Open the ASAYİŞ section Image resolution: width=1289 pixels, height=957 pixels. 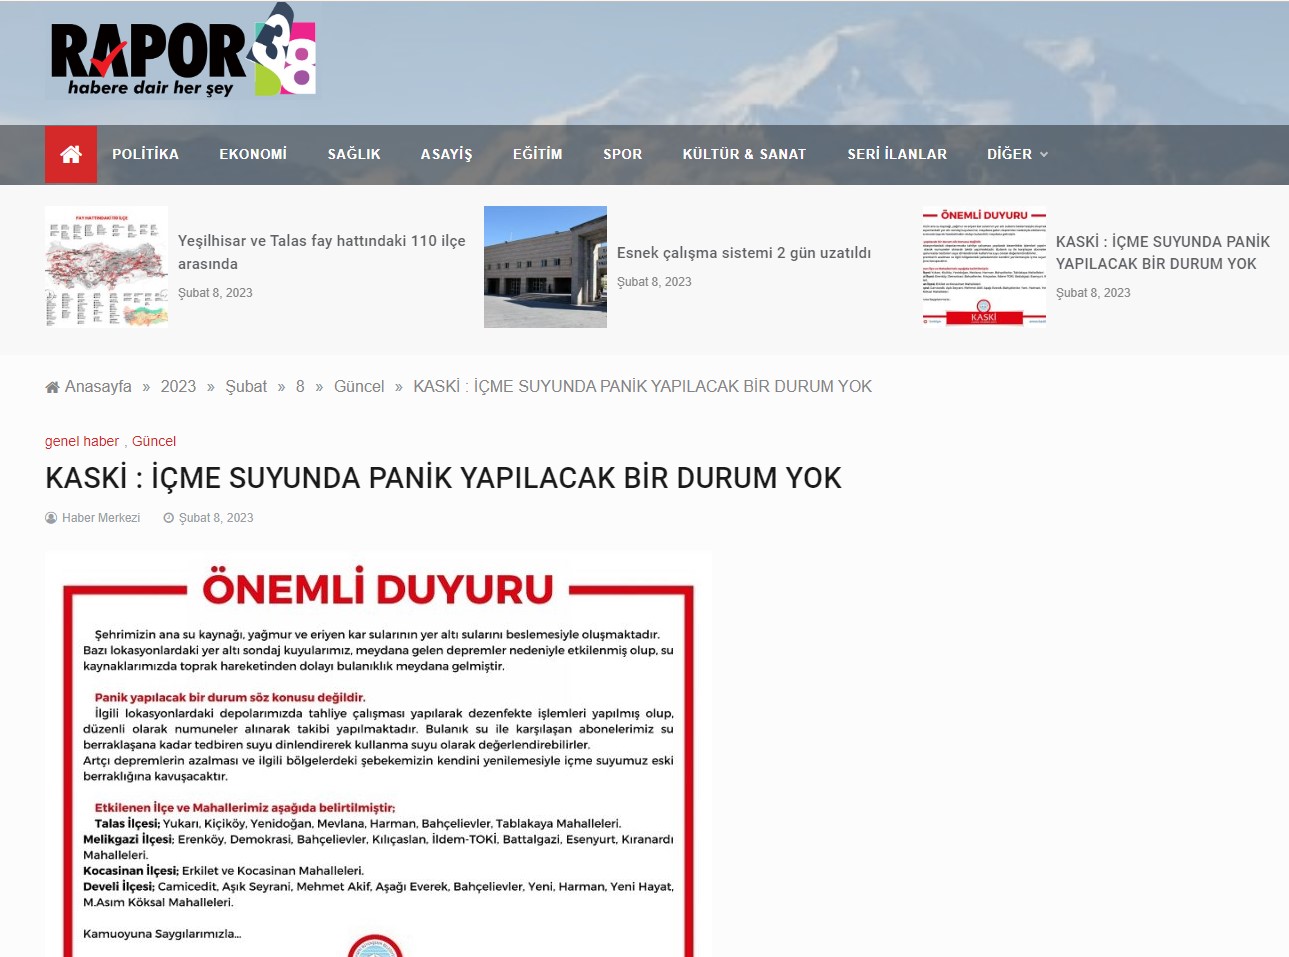pyautogui.click(x=446, y=154)
